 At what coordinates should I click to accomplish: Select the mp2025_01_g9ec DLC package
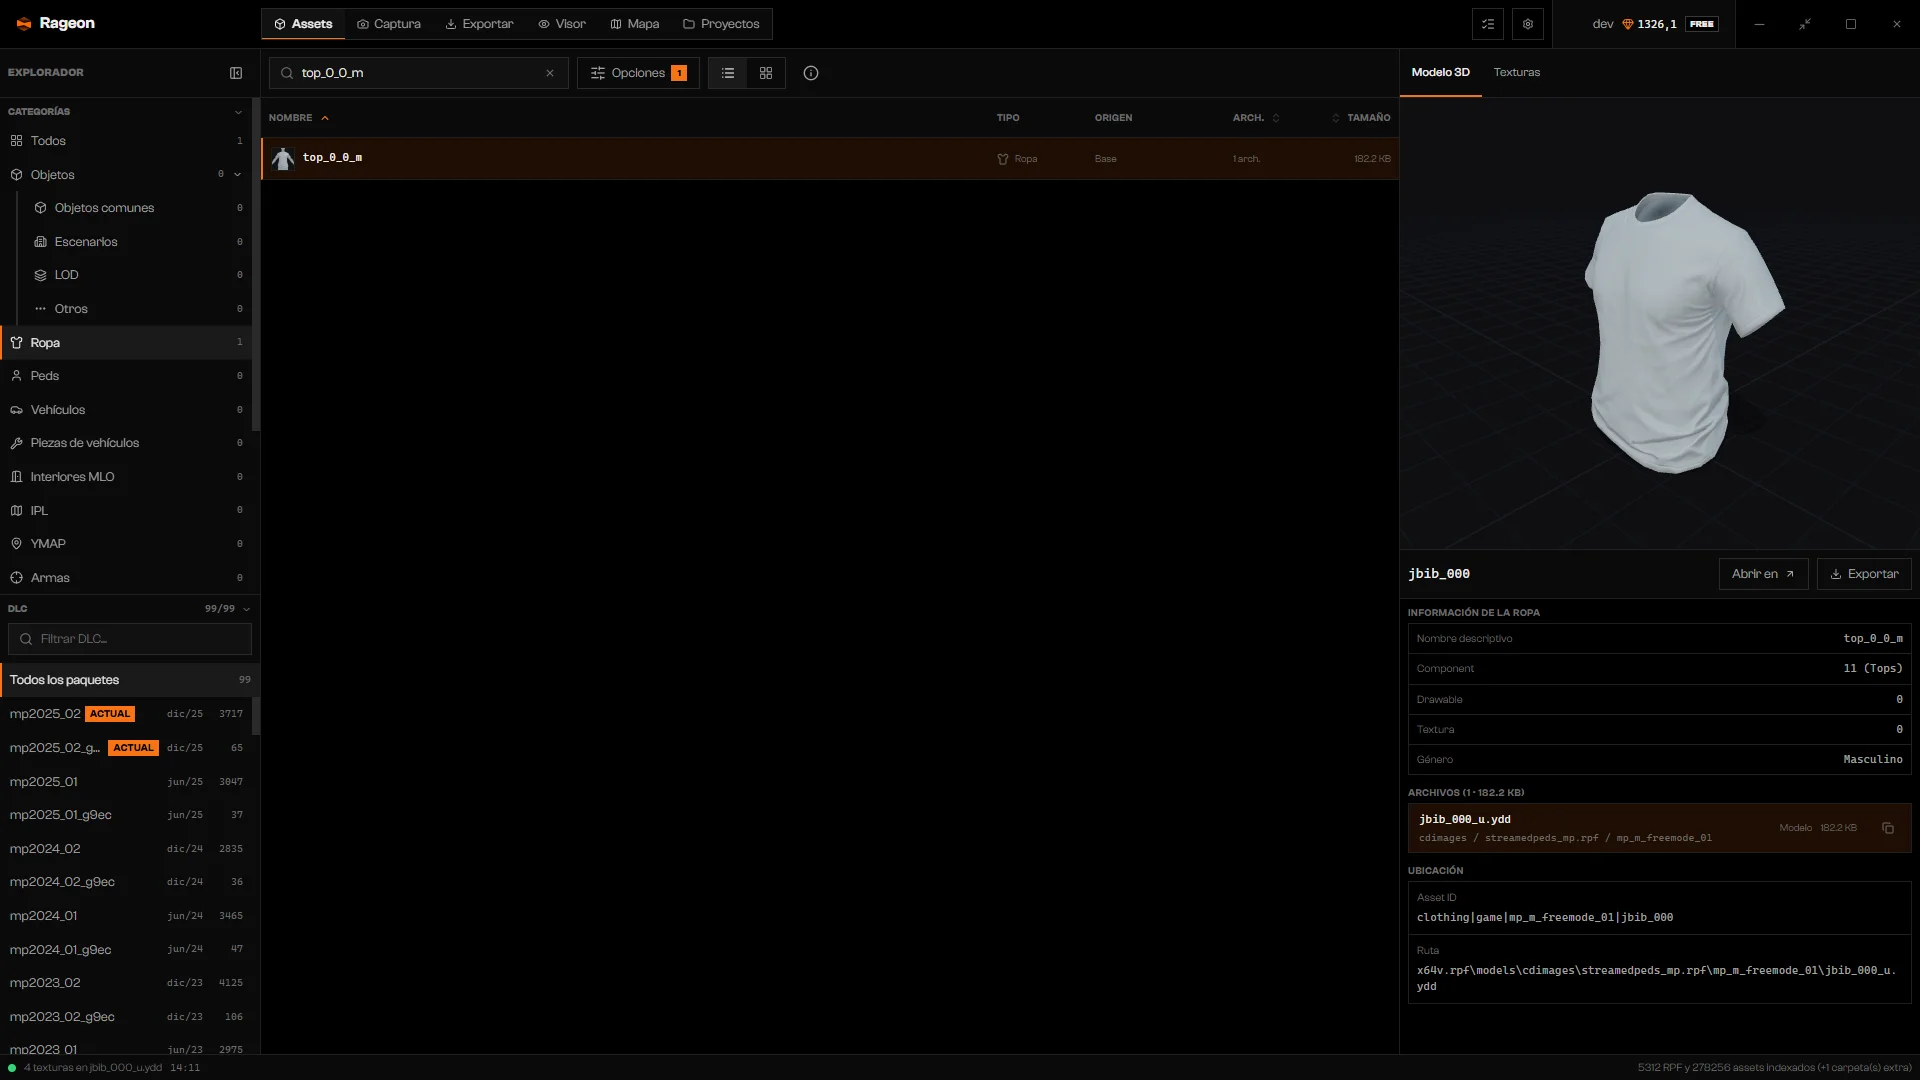tap(126, 815)
